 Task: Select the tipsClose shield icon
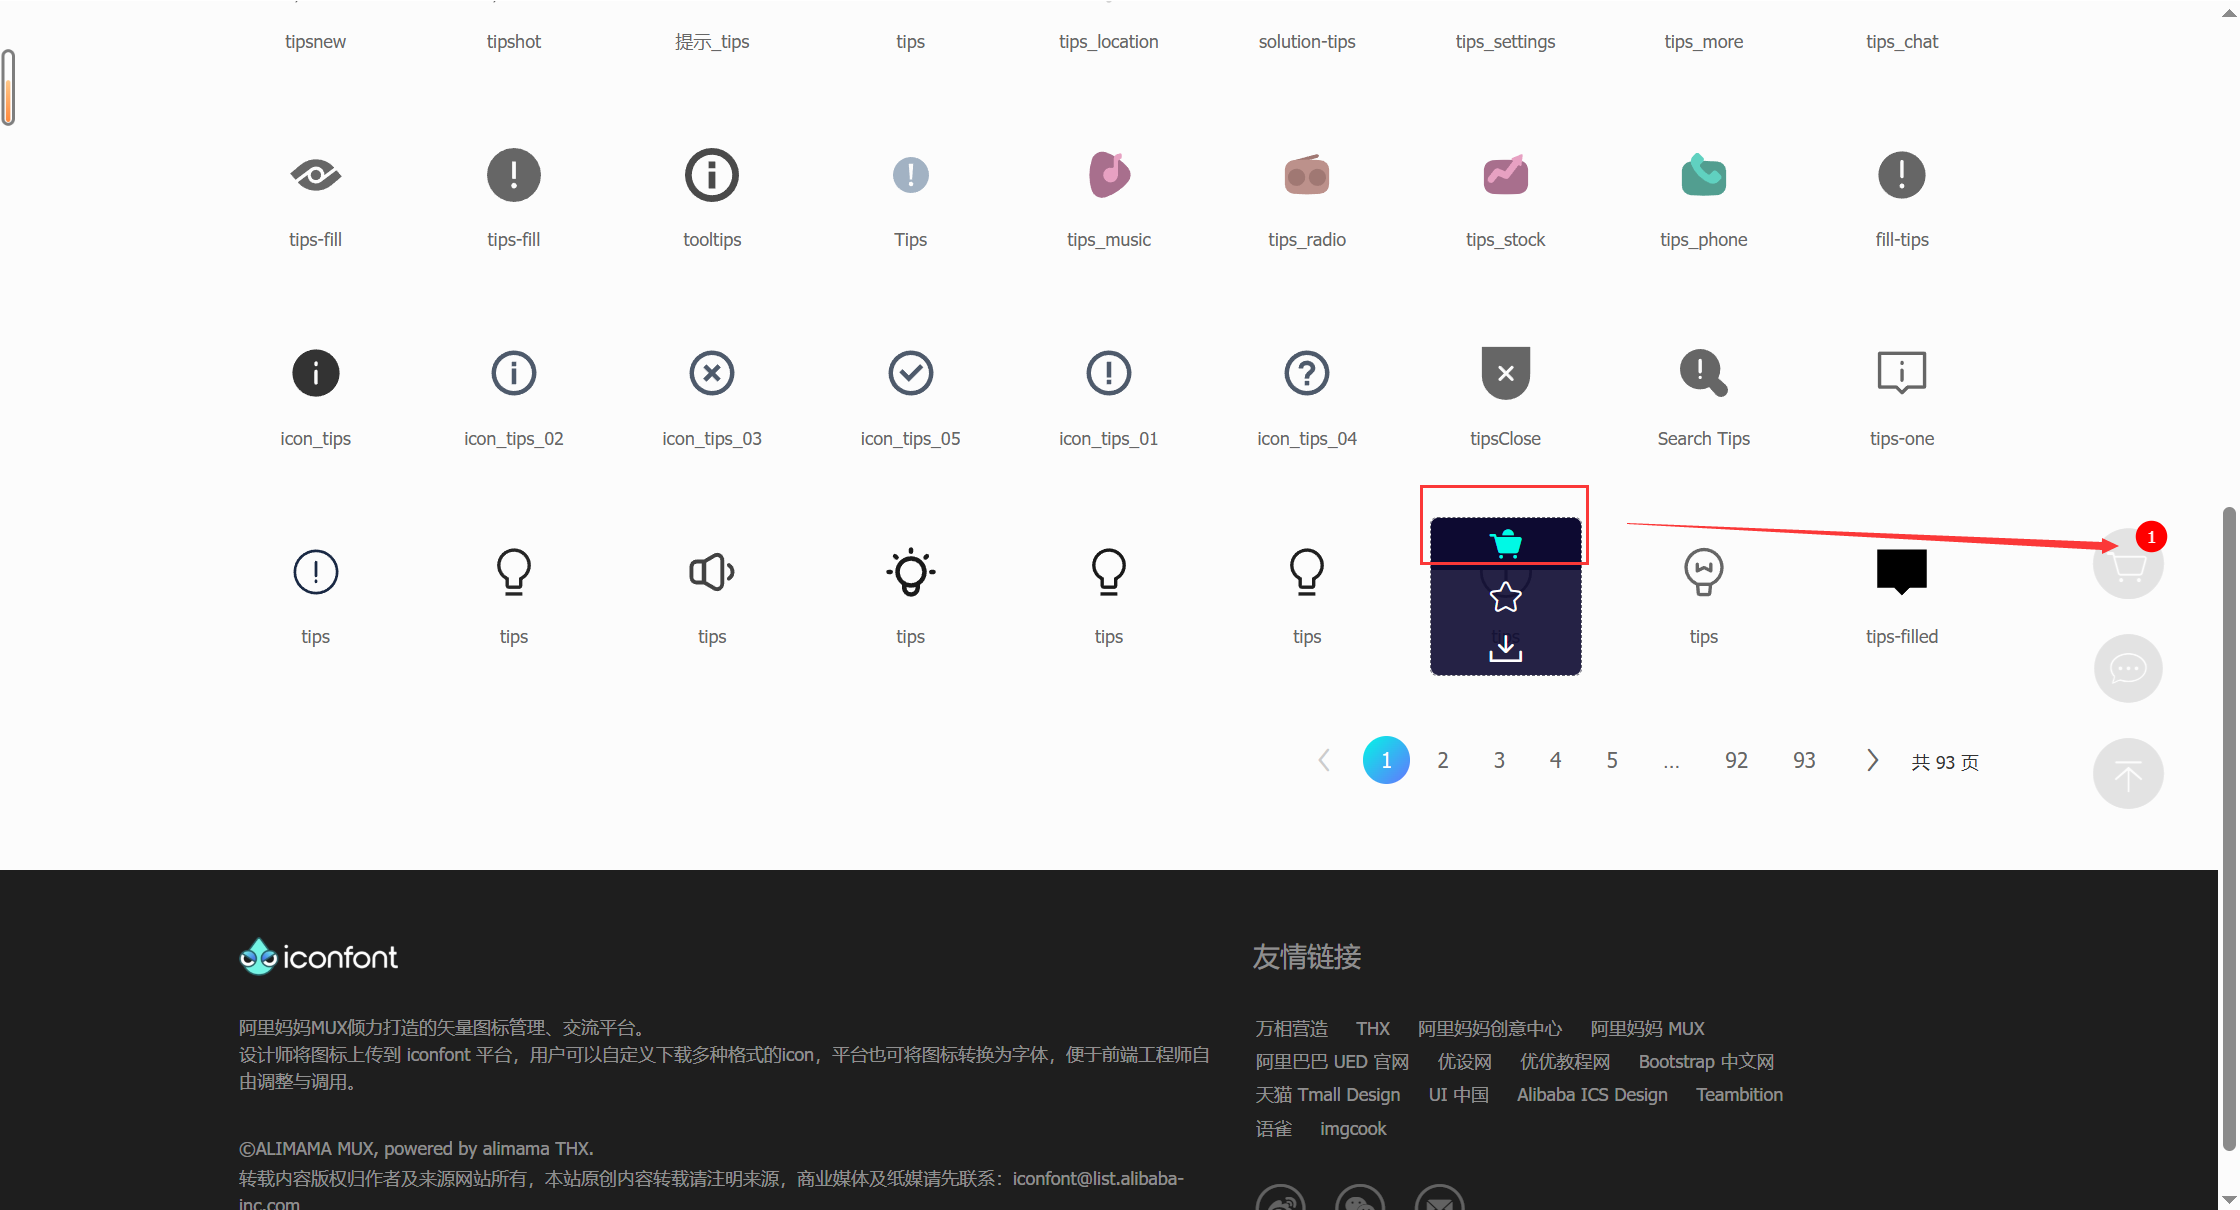1505,373
